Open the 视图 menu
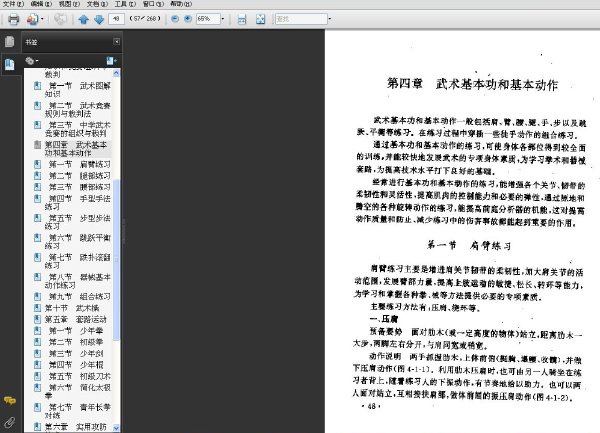Viewport: 600px width, 433px height. pos(69,4)
